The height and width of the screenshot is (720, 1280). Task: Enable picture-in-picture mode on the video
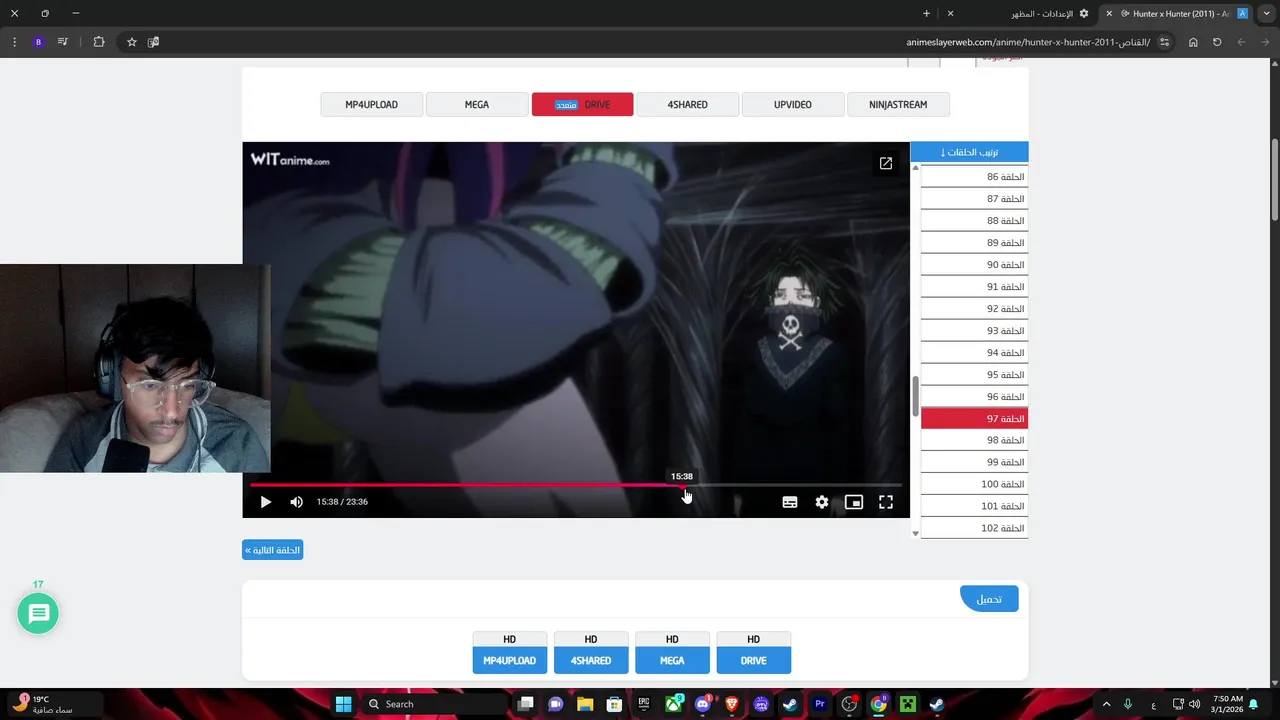(x=854, y=502)
